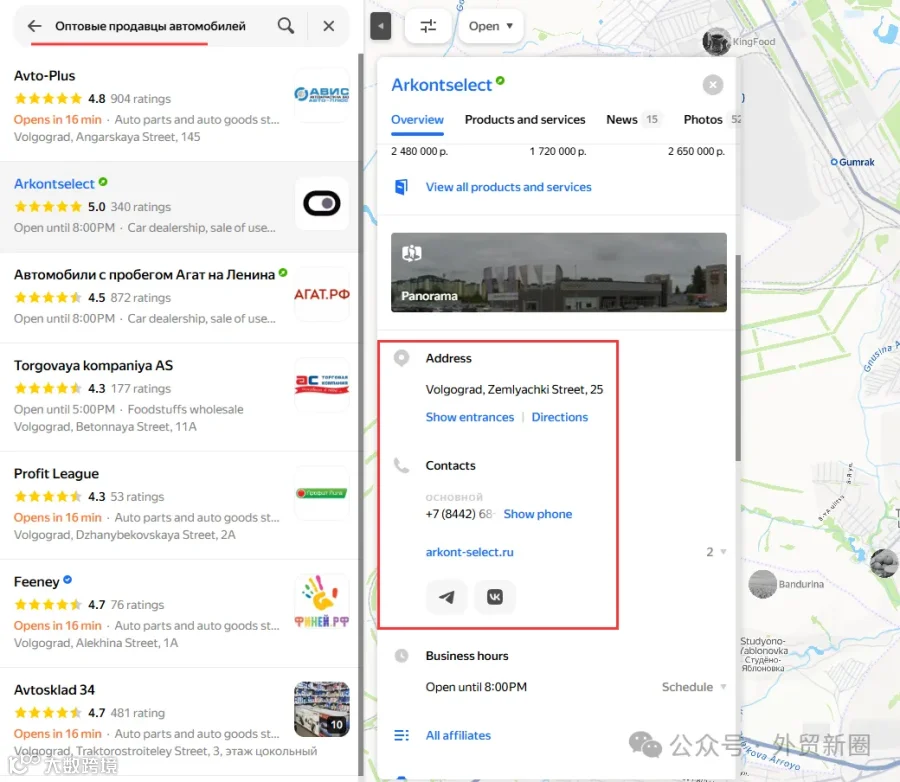The image size is (900, 782).
Task: Open the Panorama street view thumbnail
Action: tap(558, 272)
